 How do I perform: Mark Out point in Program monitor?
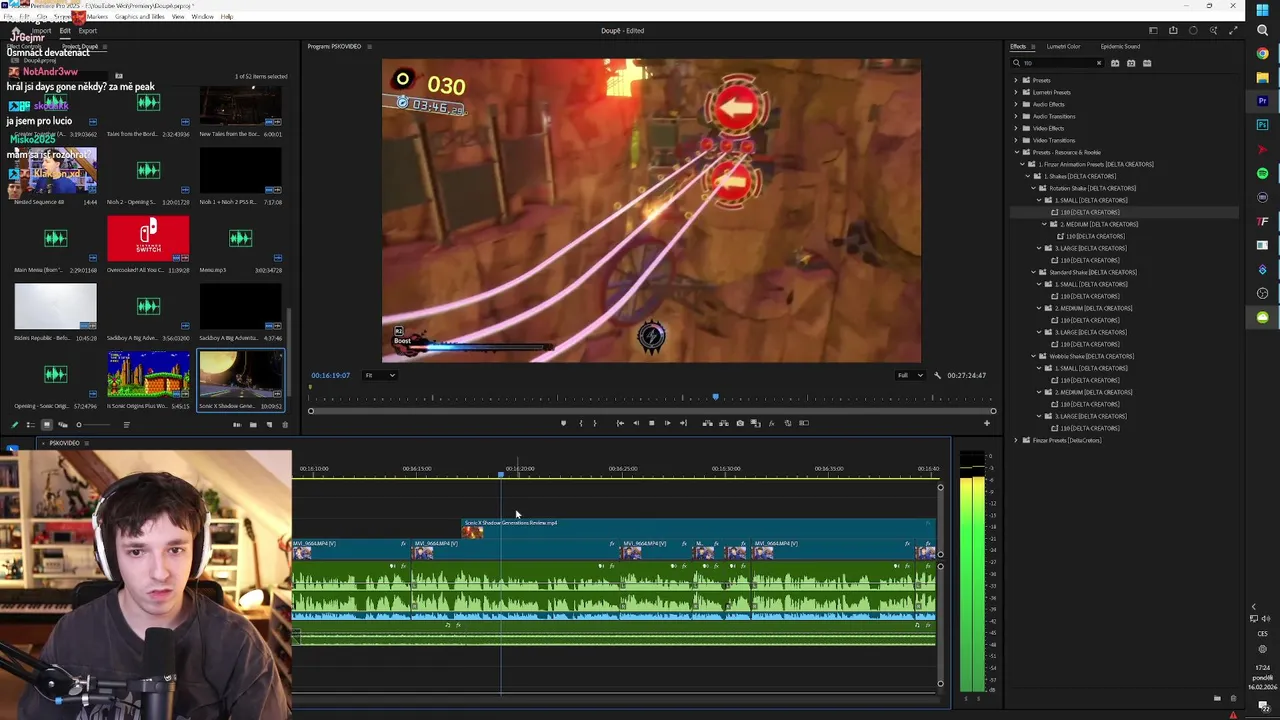(x=594, y=423)
